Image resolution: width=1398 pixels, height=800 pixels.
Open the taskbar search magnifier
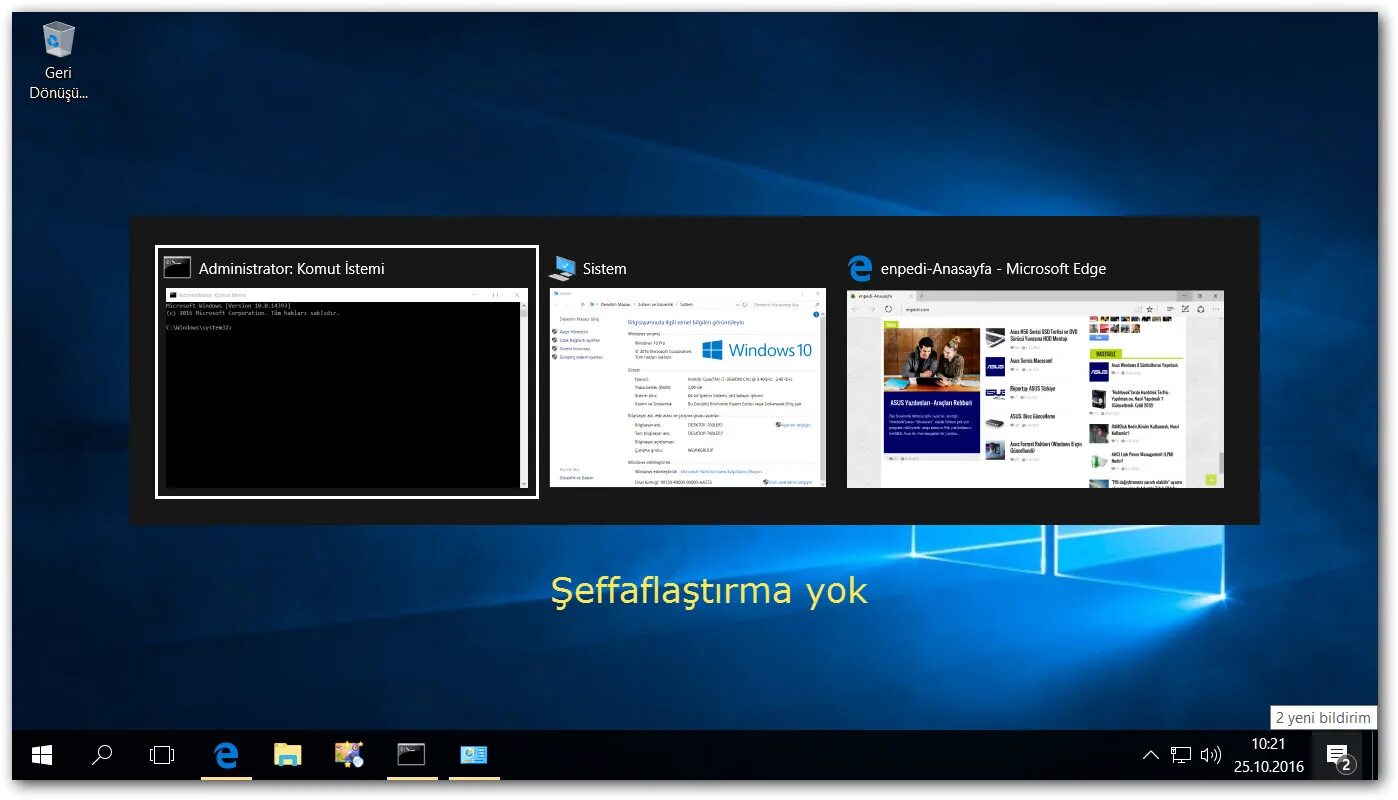(102, 755)
